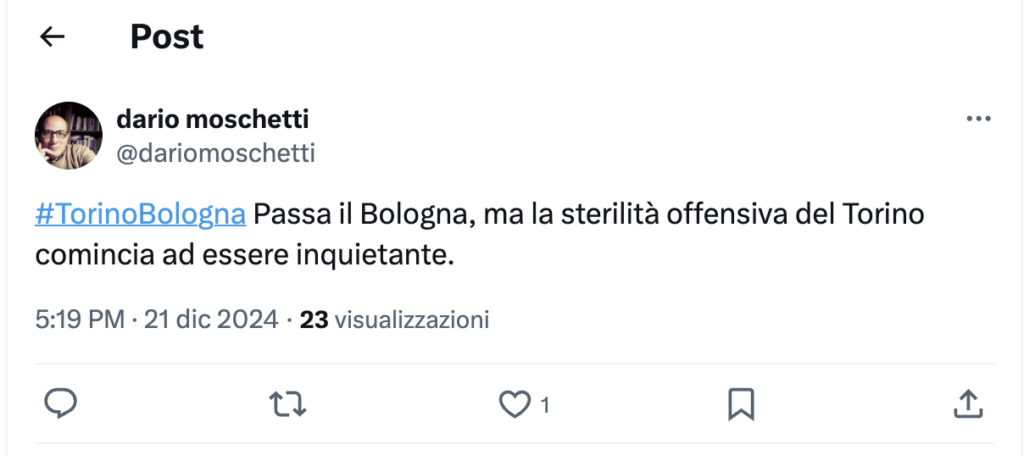1024x456 pixels.
Task: Open the share menu icon
Action: pyautogui.click(x=966, y=403)
